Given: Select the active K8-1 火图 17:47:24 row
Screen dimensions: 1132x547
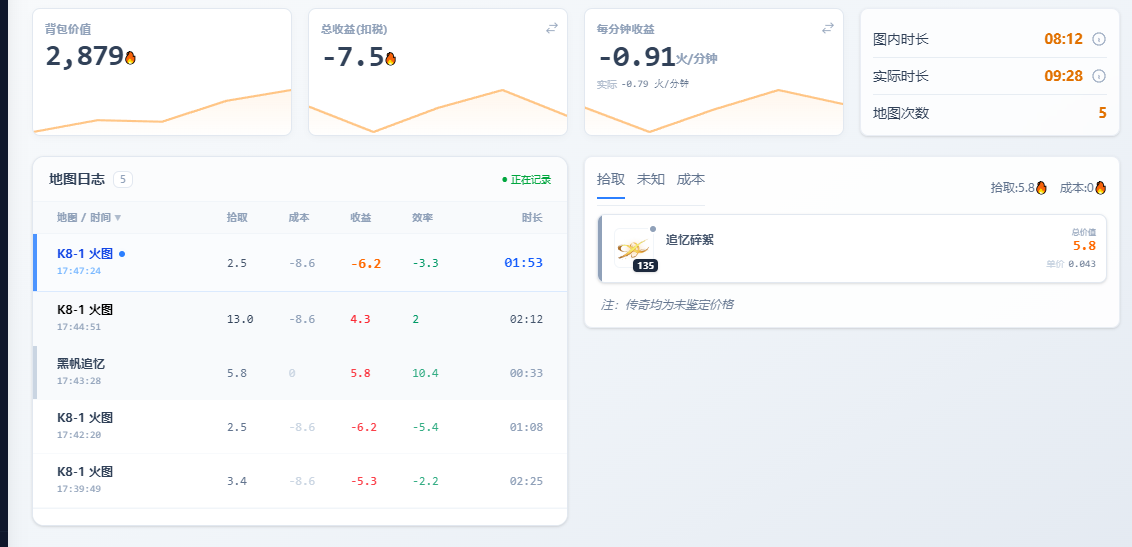Looking at the screenshot, I should 300,263.
